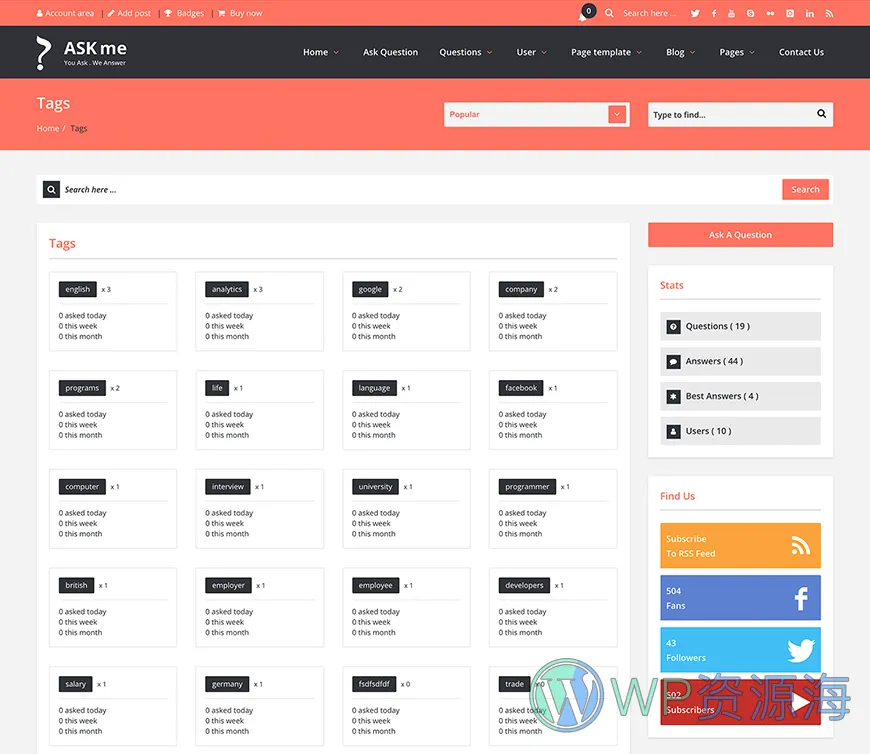Expand the Page template menu
The width and height of the screenshot is (870, 754).
tap(606, 52)
